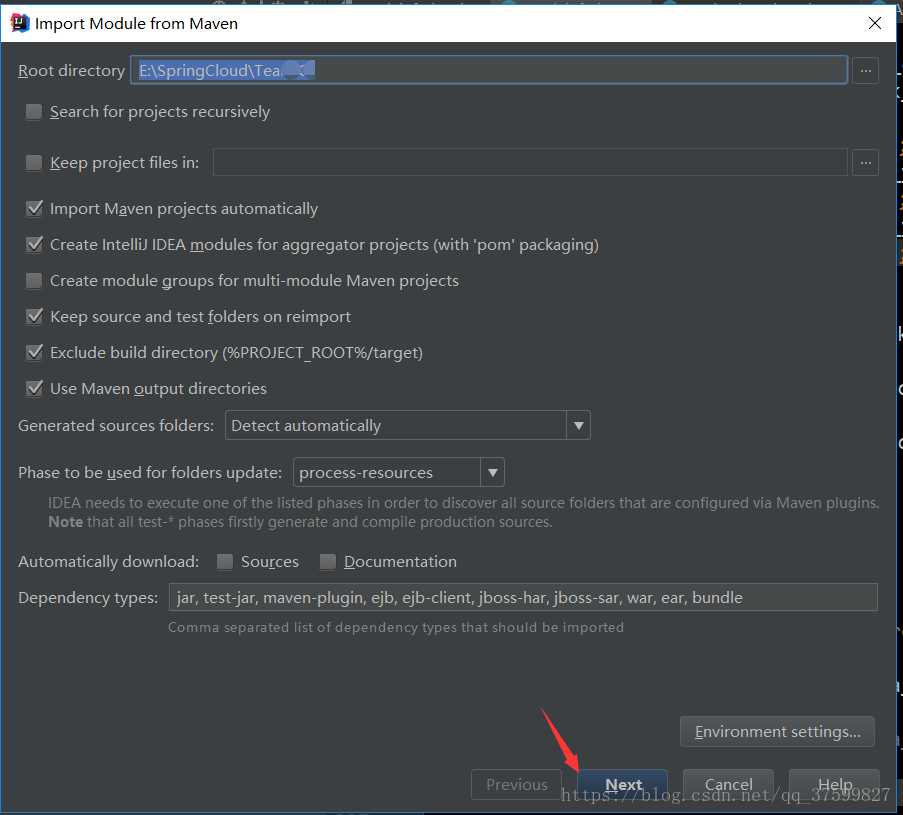Viewport: 903px width, 815px height.
Task: Click the IntelliJ IDEA icon in title bar
Action: click(20, 23)
